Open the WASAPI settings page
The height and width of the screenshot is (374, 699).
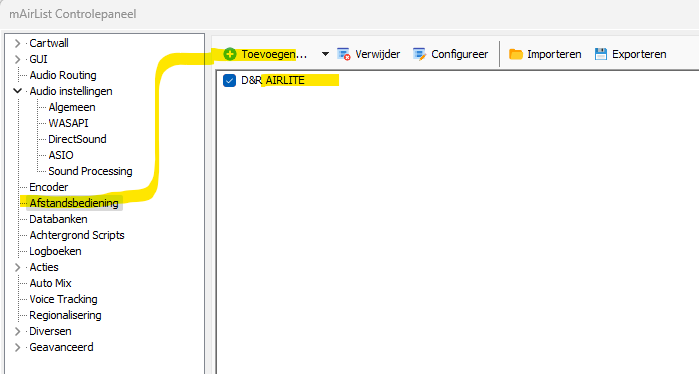pos(68,123)
